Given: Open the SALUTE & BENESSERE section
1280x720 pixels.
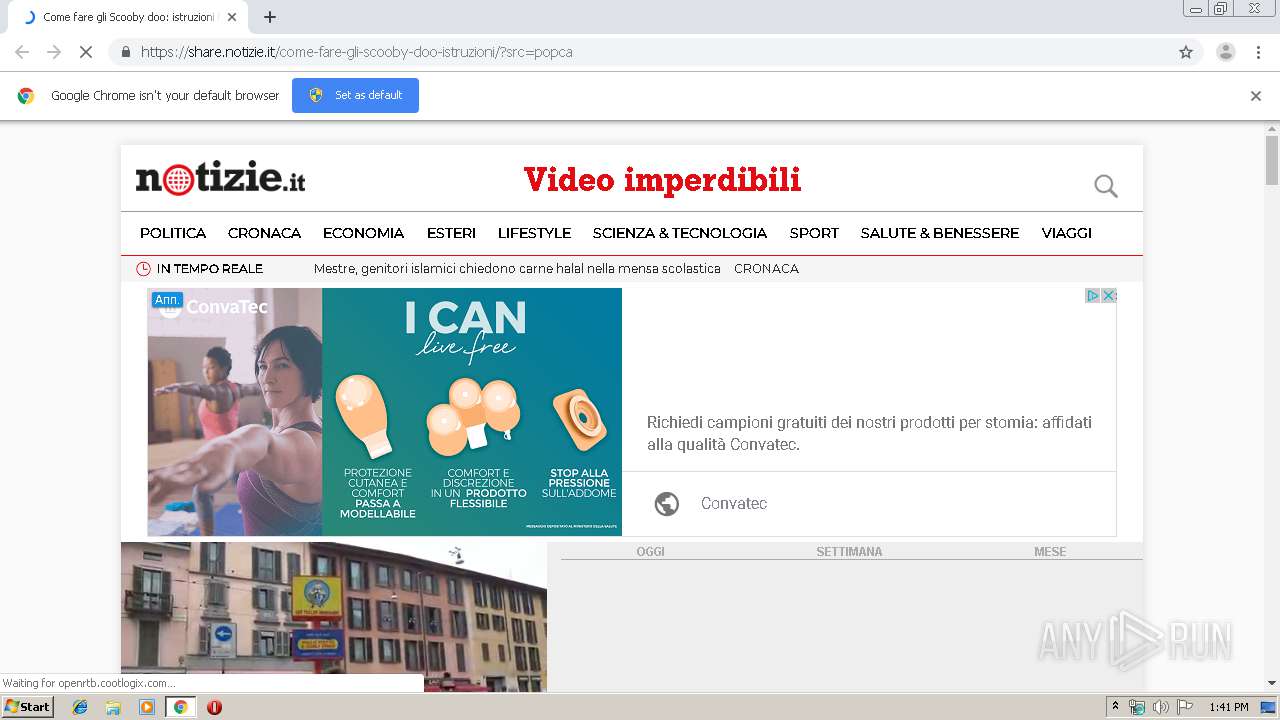Looking at the screenshot, I should coord(940,233).
